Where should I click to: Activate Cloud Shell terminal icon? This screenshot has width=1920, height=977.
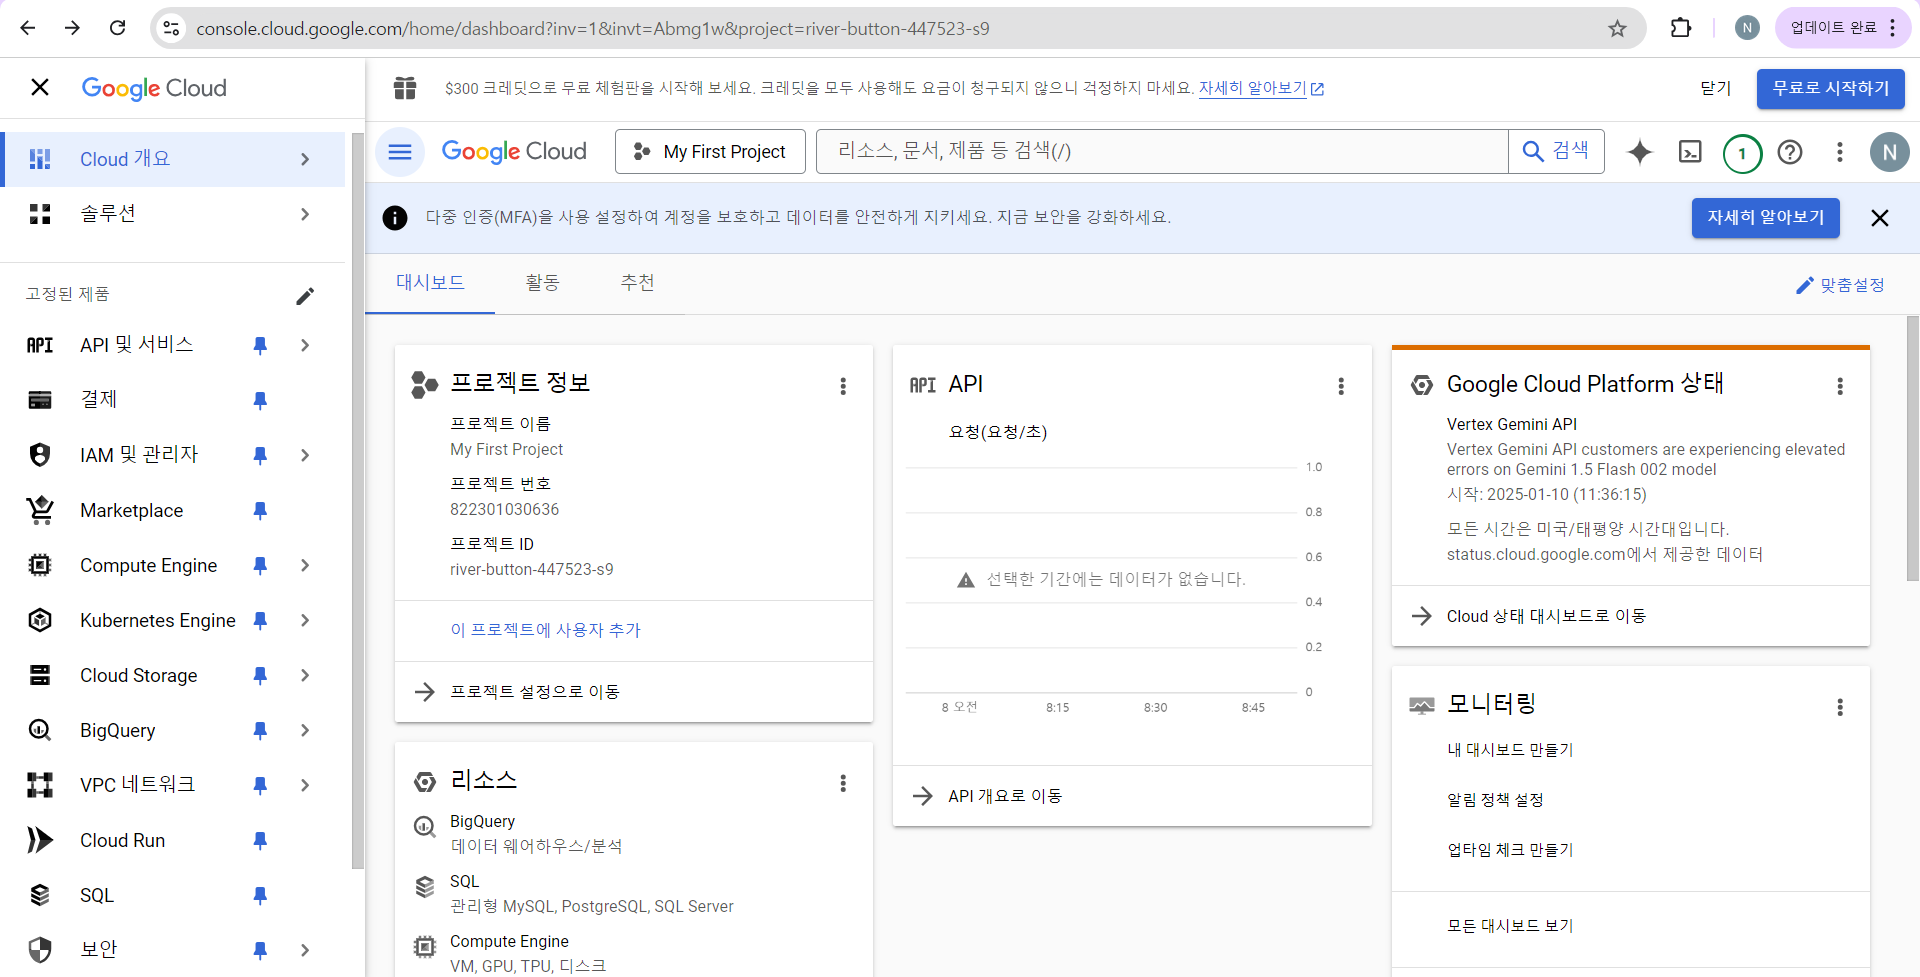[1690, 152]
